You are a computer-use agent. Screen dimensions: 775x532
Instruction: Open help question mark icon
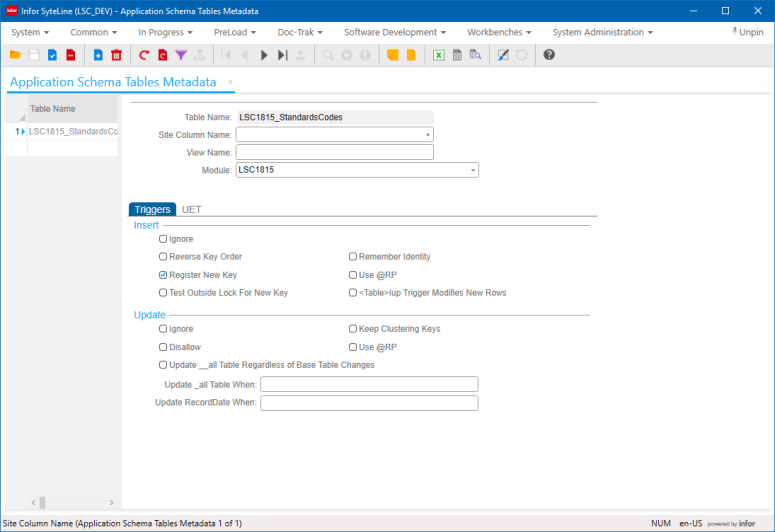tap(549, 55)
